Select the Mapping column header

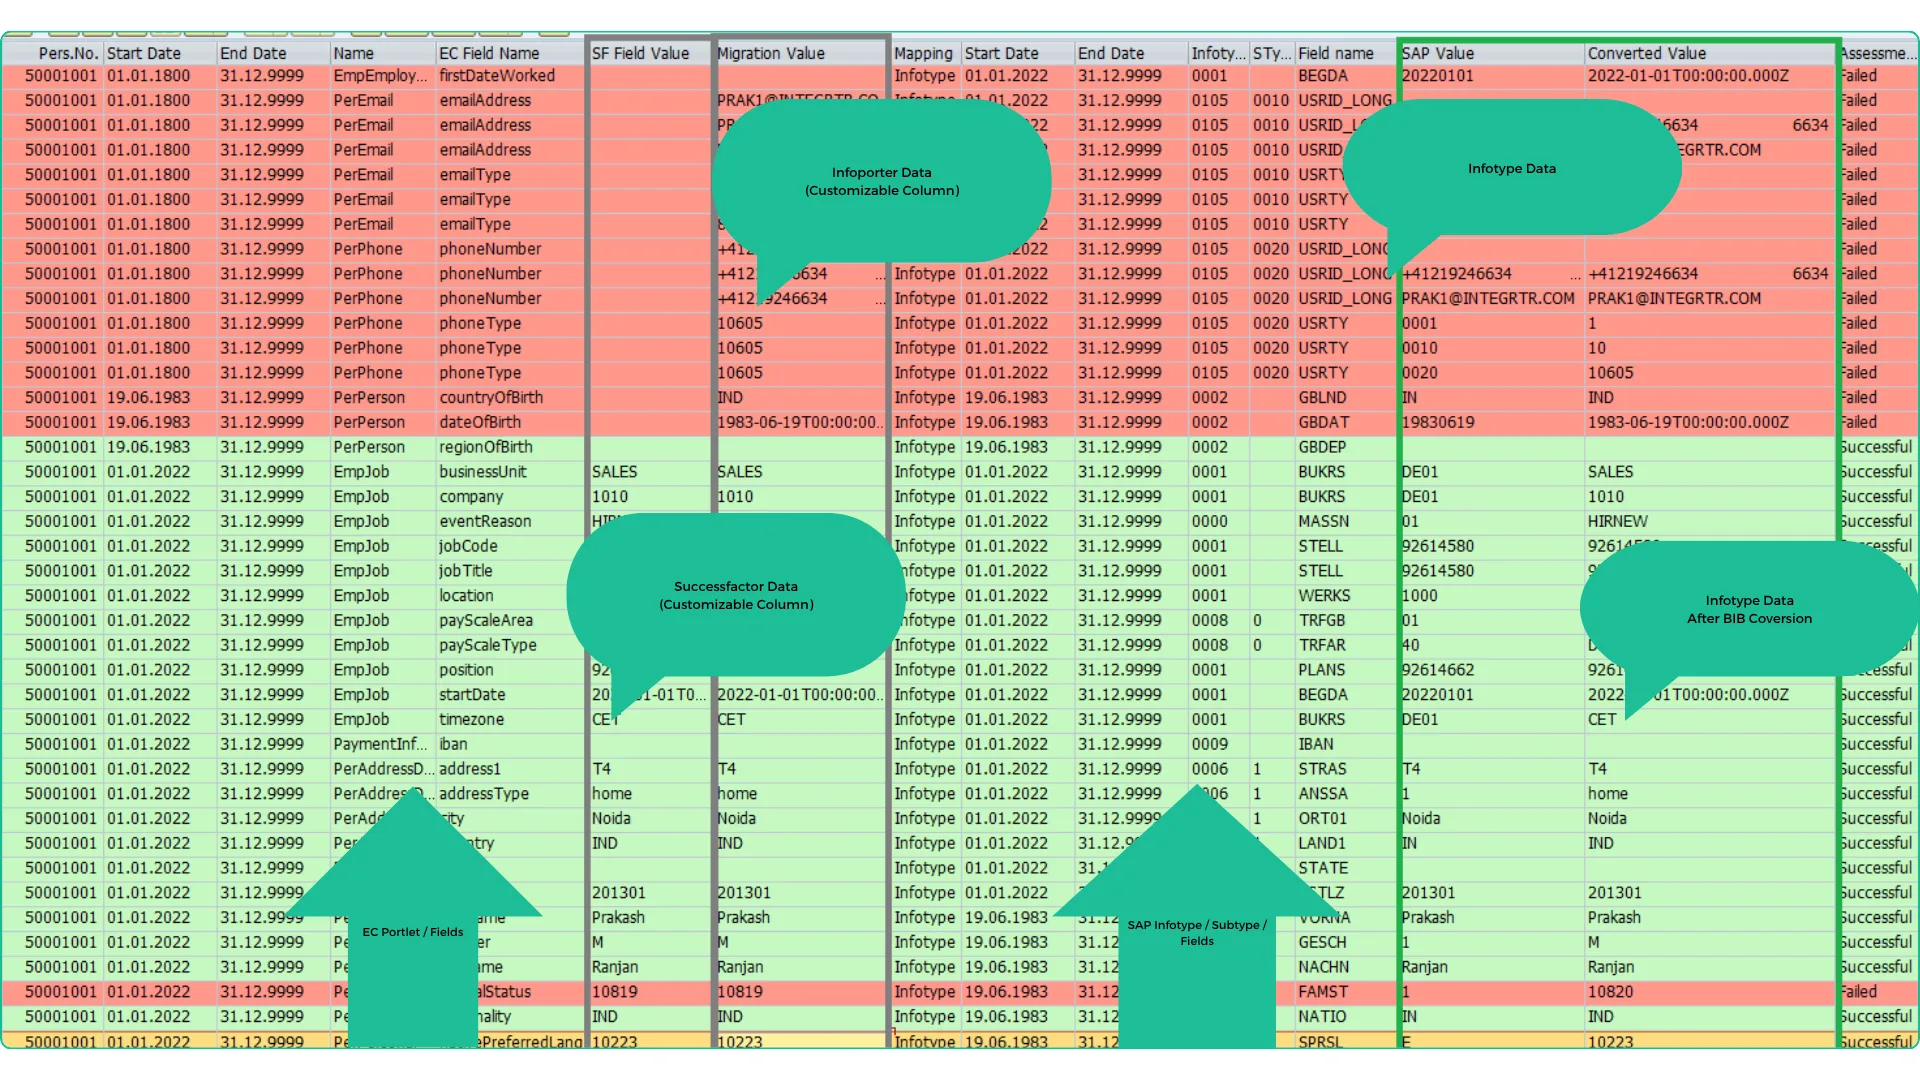click(925, 53)
